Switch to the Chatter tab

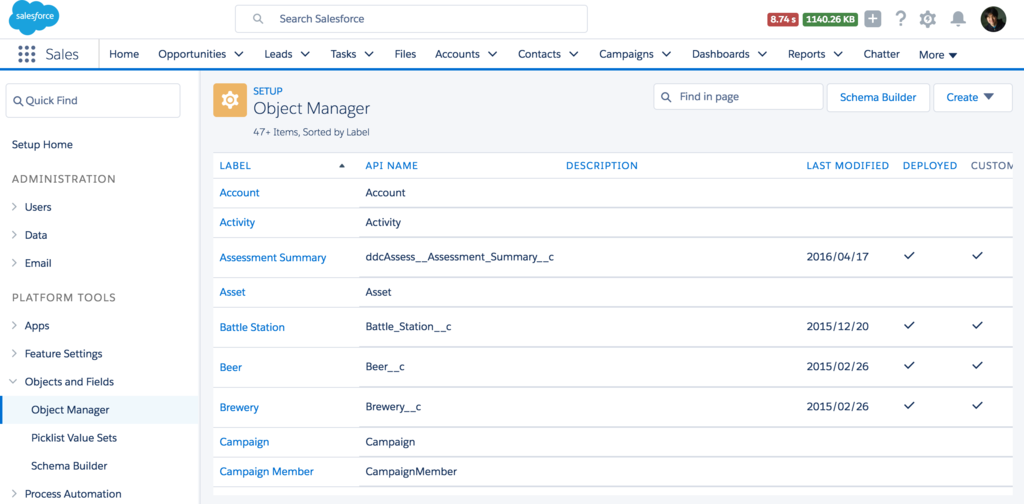click(x=881, y=54)
